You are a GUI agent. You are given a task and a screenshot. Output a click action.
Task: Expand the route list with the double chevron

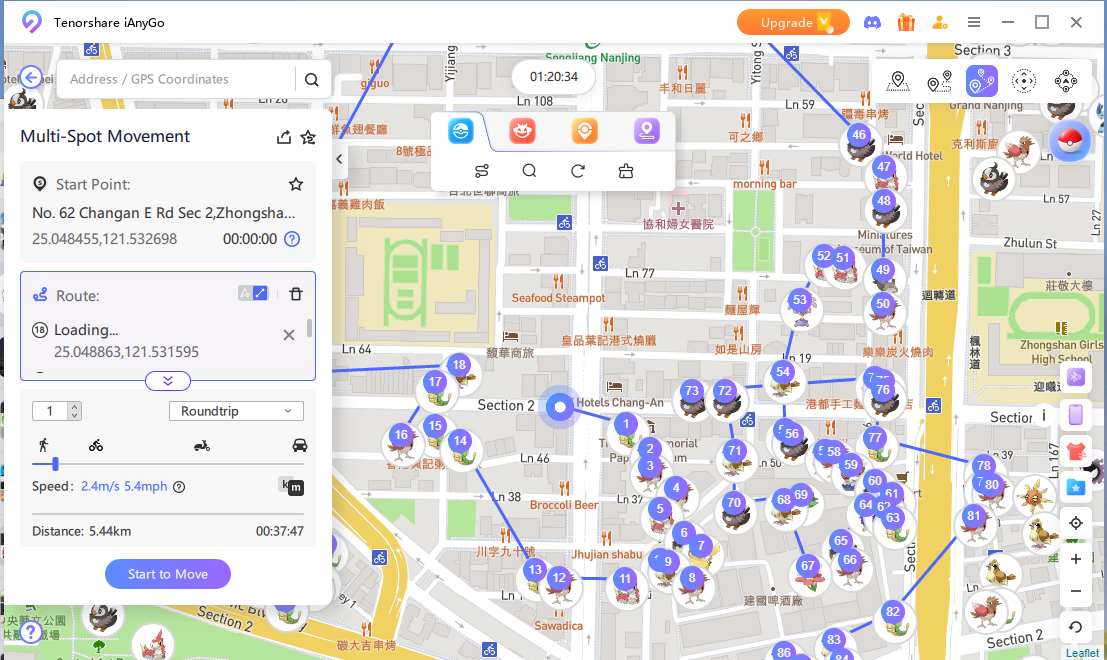point(168,381)
